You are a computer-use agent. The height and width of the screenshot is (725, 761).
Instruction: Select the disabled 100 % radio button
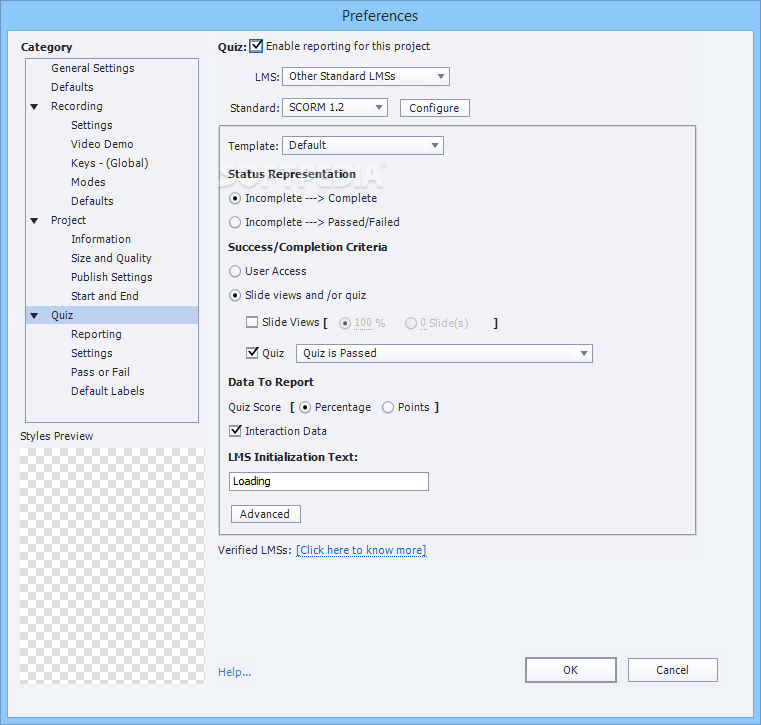pos(345,323)
